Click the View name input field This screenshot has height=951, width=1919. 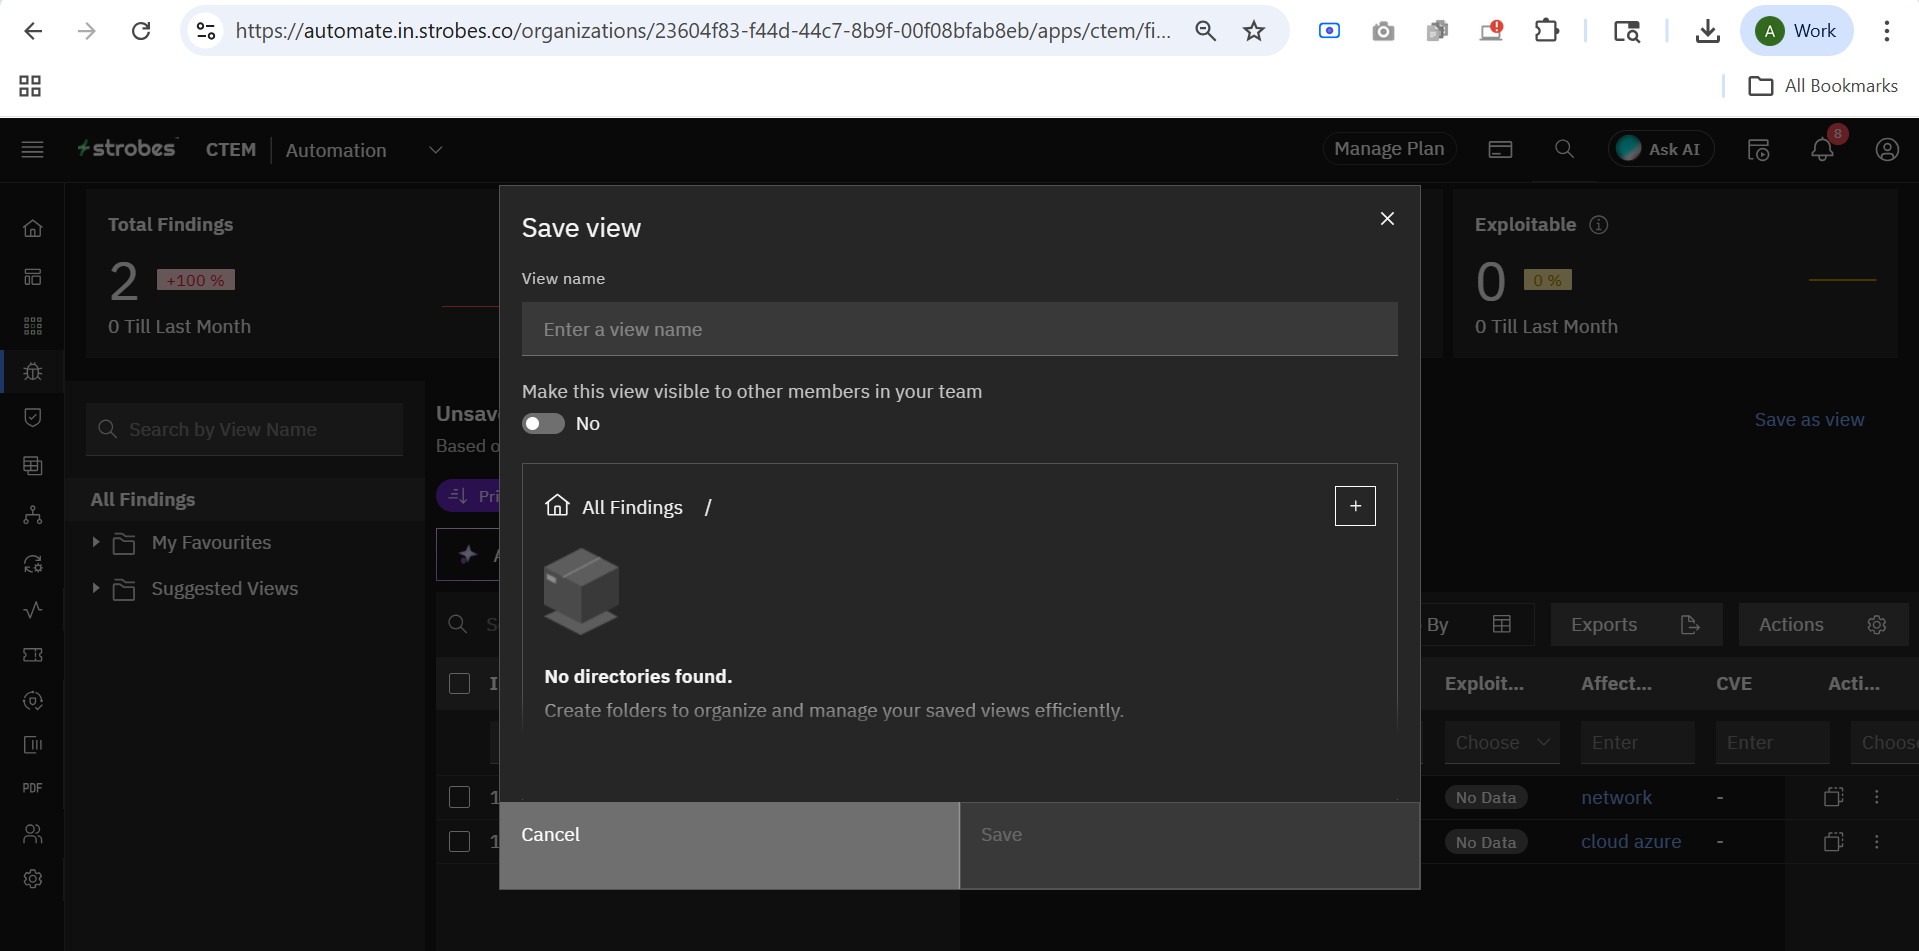[x=959, y=330]
